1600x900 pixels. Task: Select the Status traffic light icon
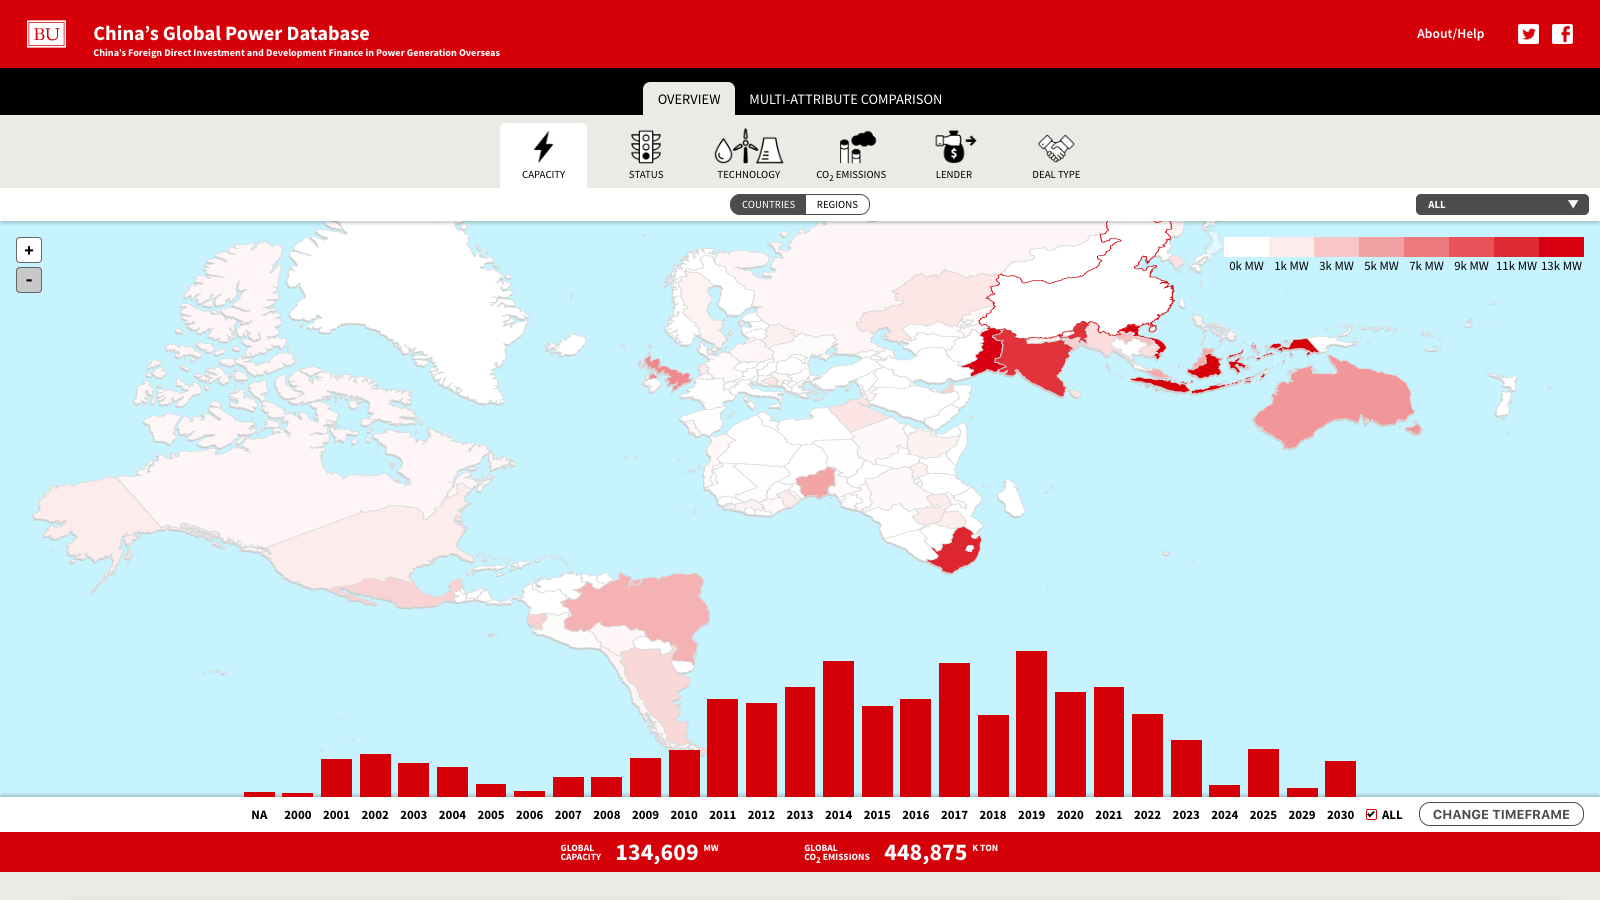pos(645,146)
